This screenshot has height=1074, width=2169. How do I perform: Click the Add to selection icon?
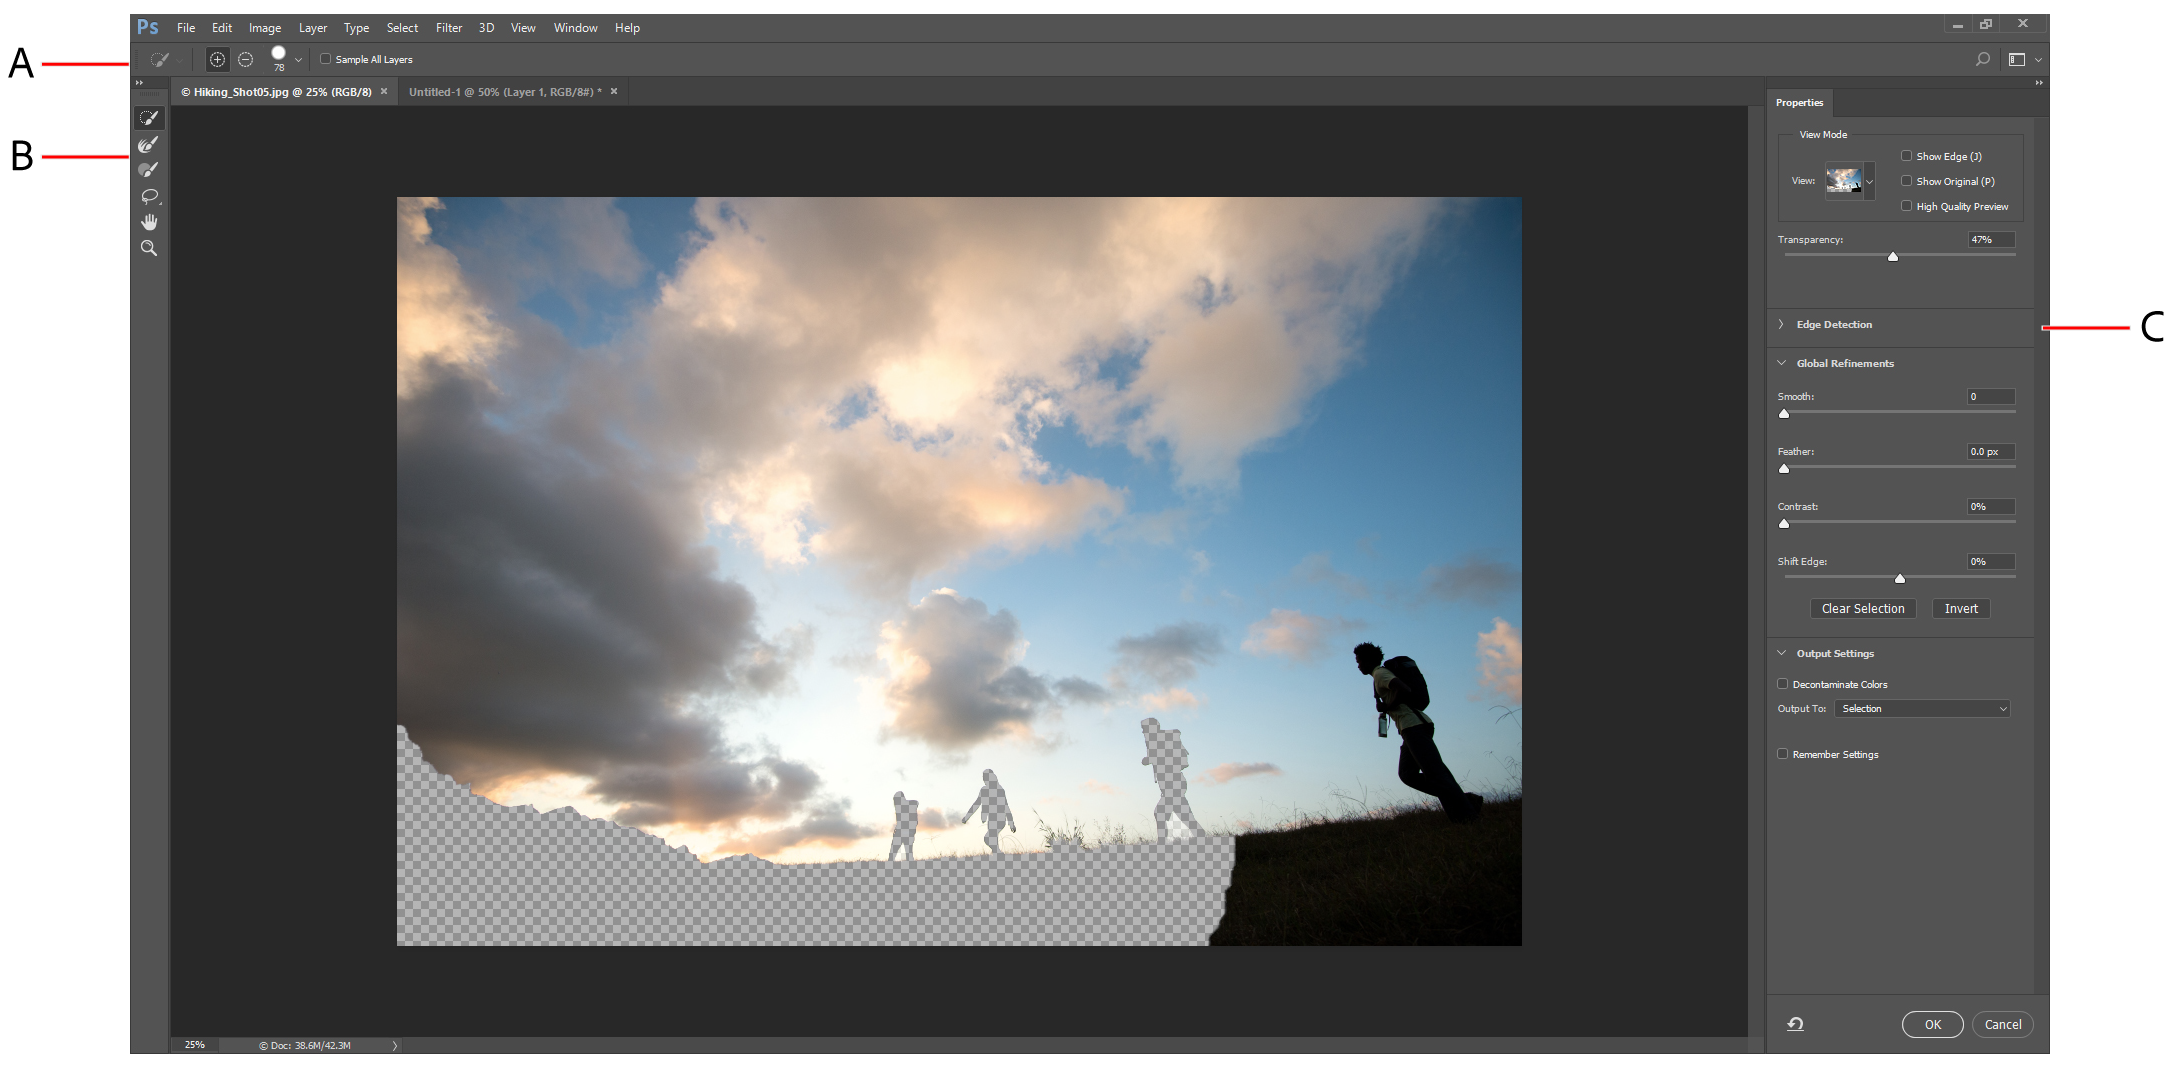coord(217,60)
